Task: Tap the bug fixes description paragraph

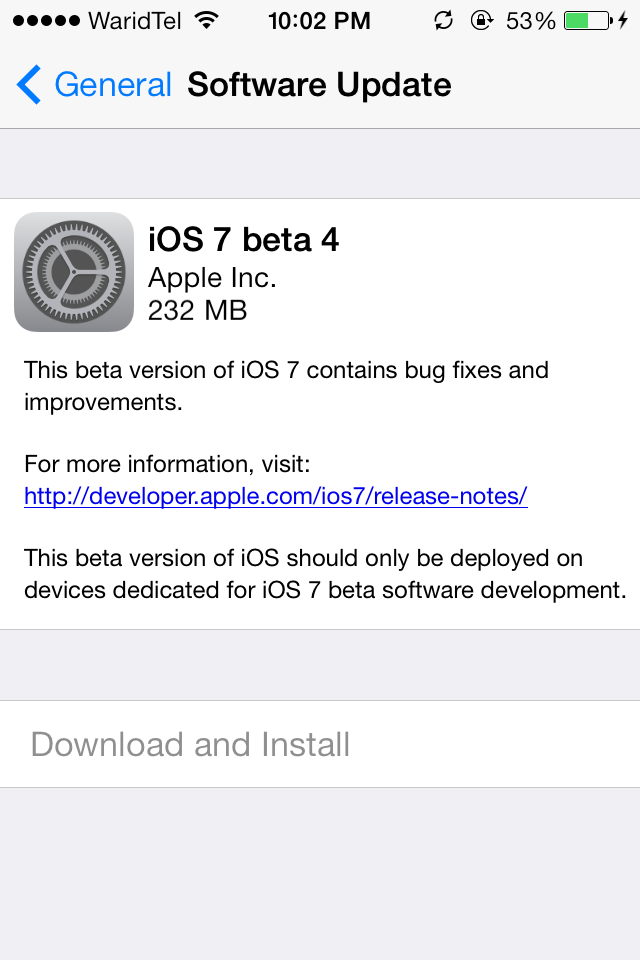Action: pos(286,386)
